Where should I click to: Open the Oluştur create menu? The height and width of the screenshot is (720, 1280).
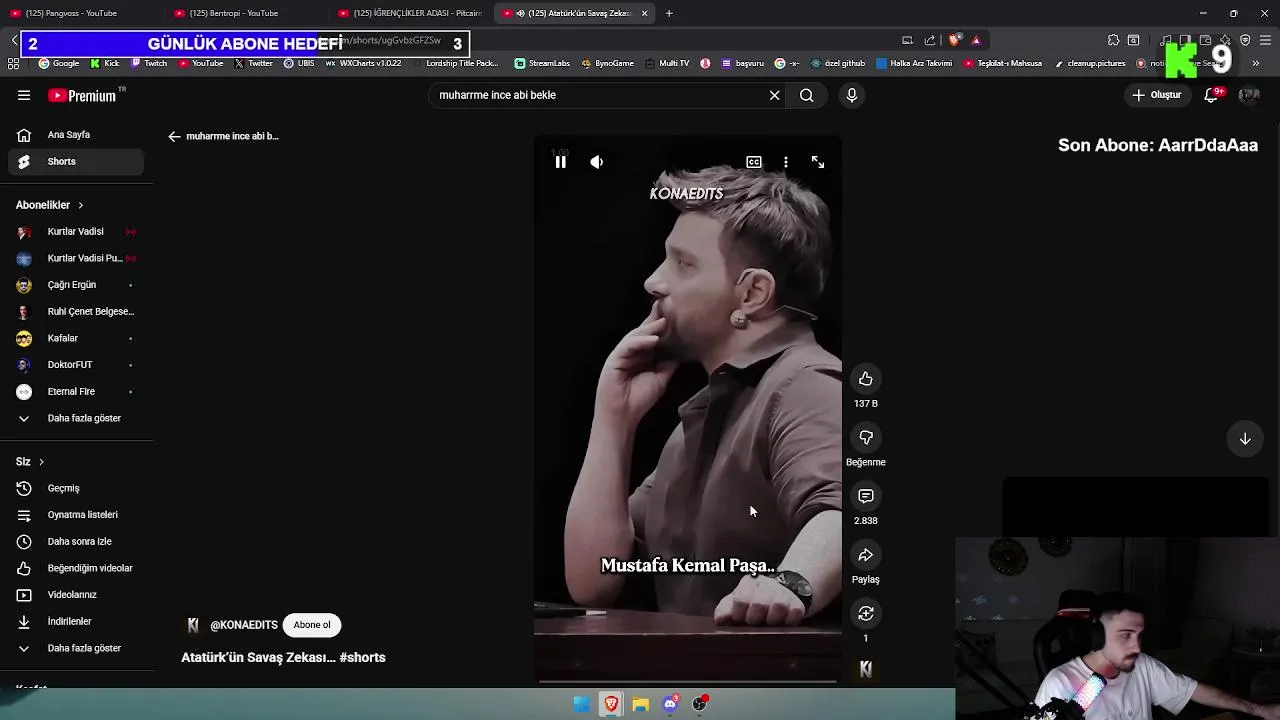[1157, 95]
